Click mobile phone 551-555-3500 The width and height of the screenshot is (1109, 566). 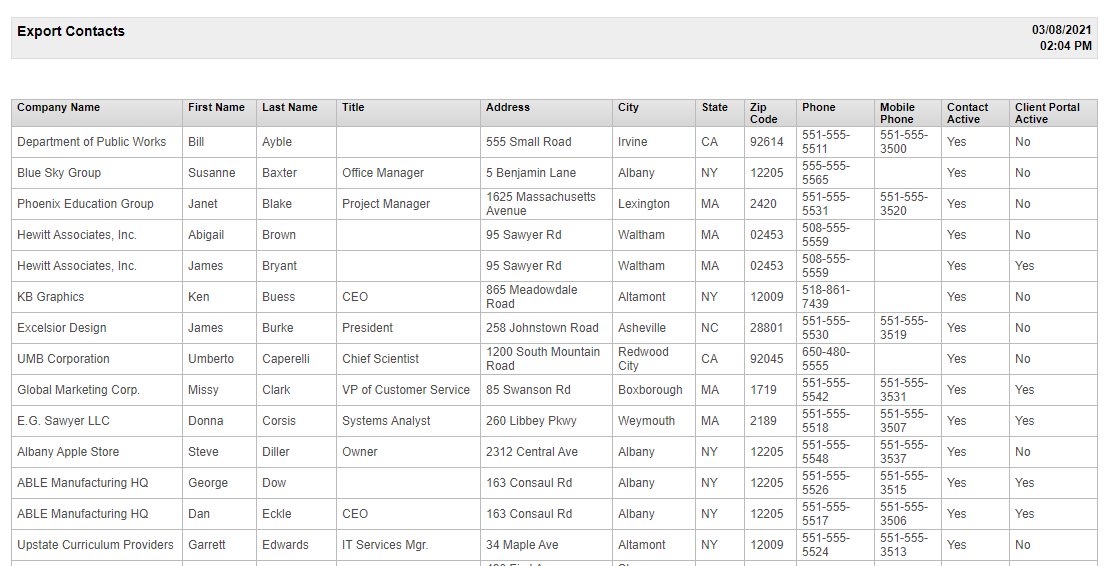[x=904, y=142]
